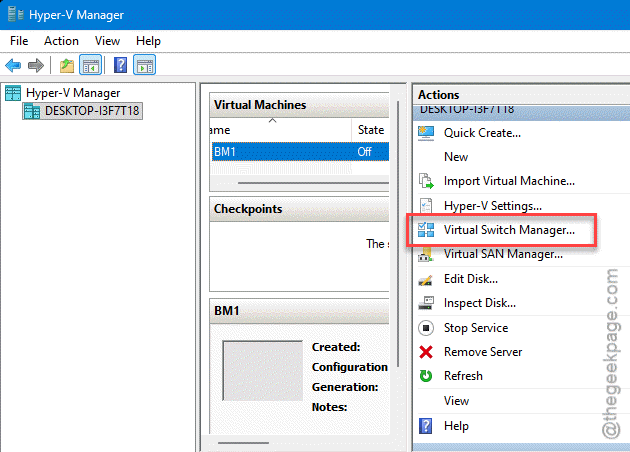The width and height of the screenshot is (630, 452).
Task: Sort by the State column header
Action: click(371, 130)
